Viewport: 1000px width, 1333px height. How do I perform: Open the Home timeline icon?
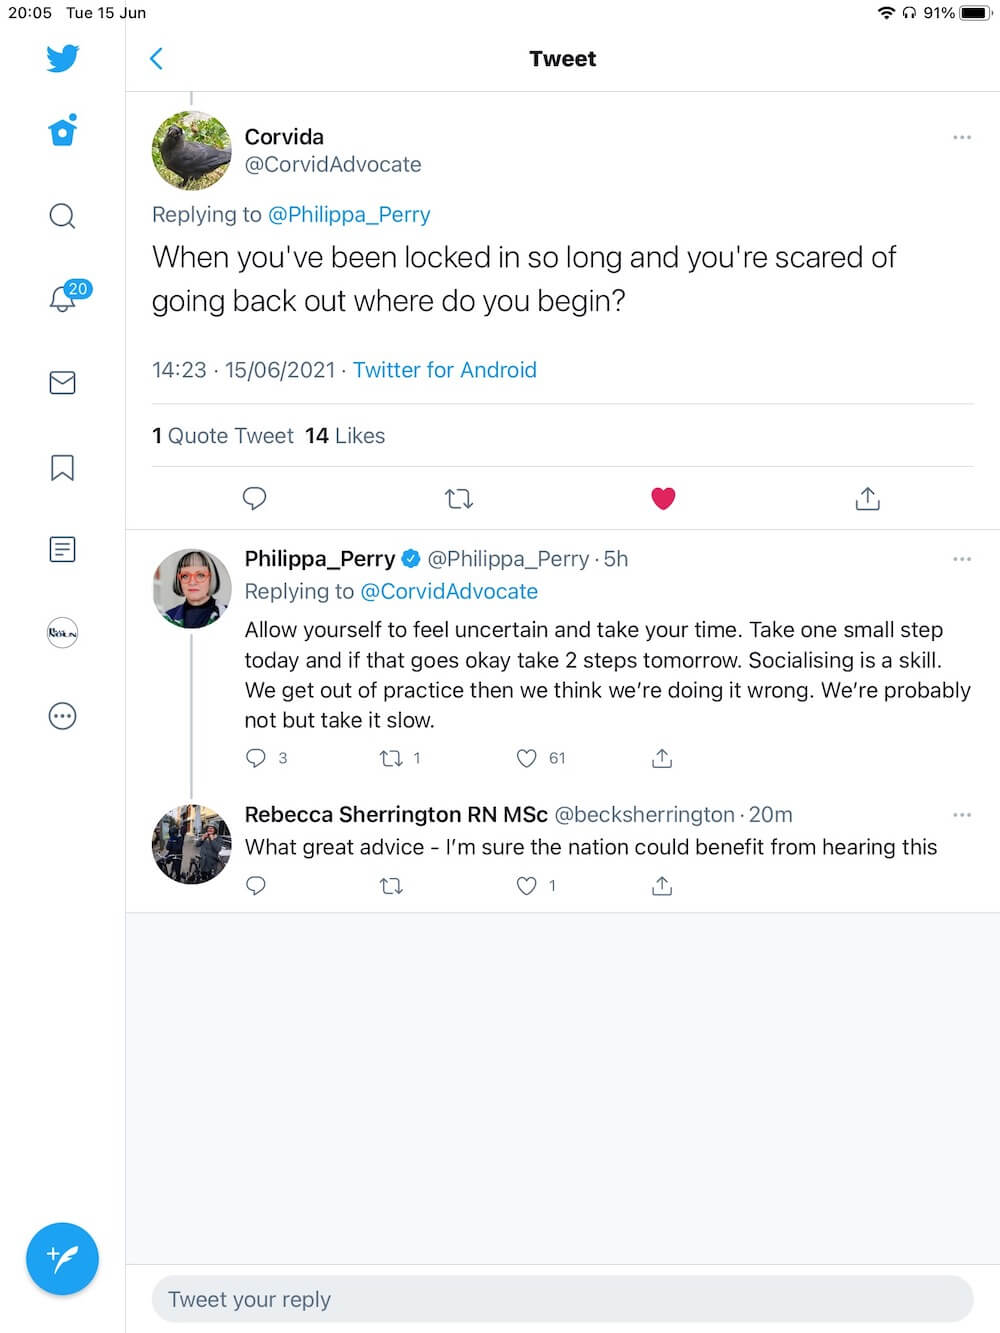point(62,131)
